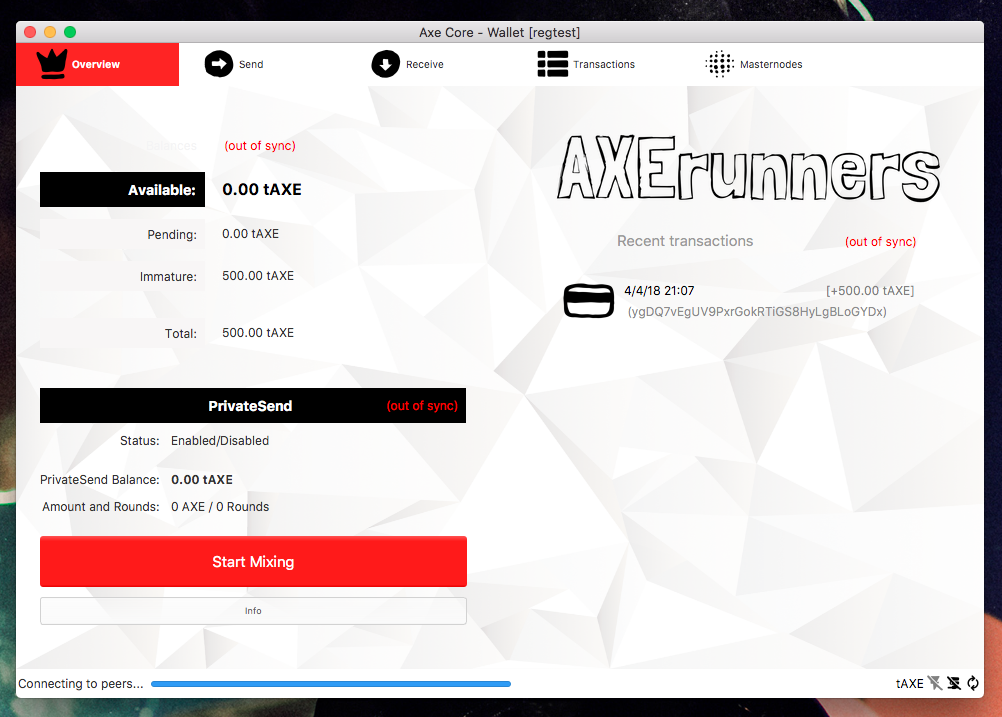The image size is (1002, 717).
Task: Click the mixing-disabled status icon
Action: pyautogui.click(x=935, y=683)
